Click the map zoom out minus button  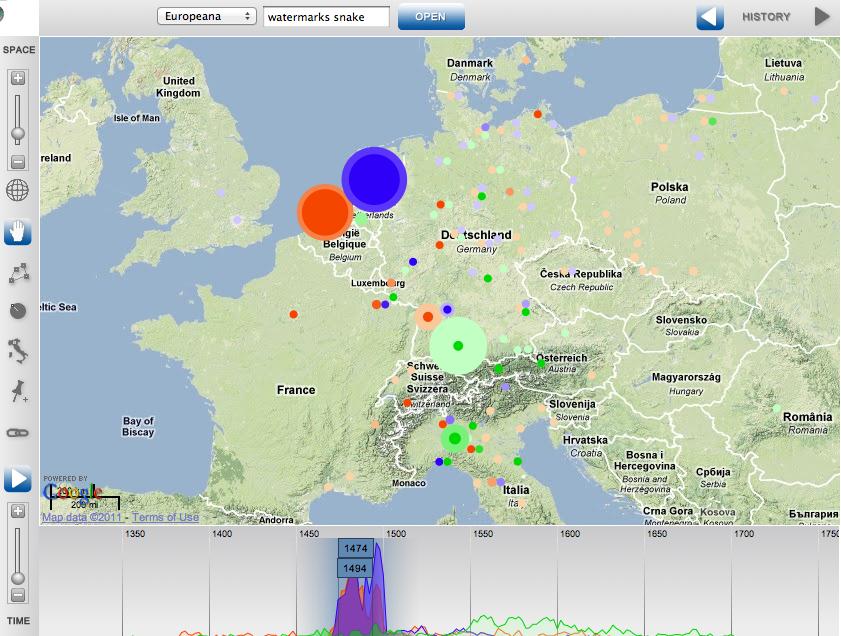(x=18, y=162)
